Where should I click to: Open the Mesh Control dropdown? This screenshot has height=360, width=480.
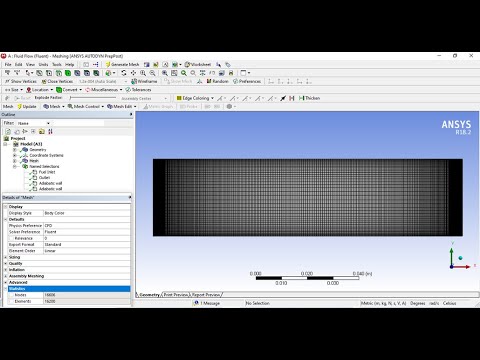[86, 106]
